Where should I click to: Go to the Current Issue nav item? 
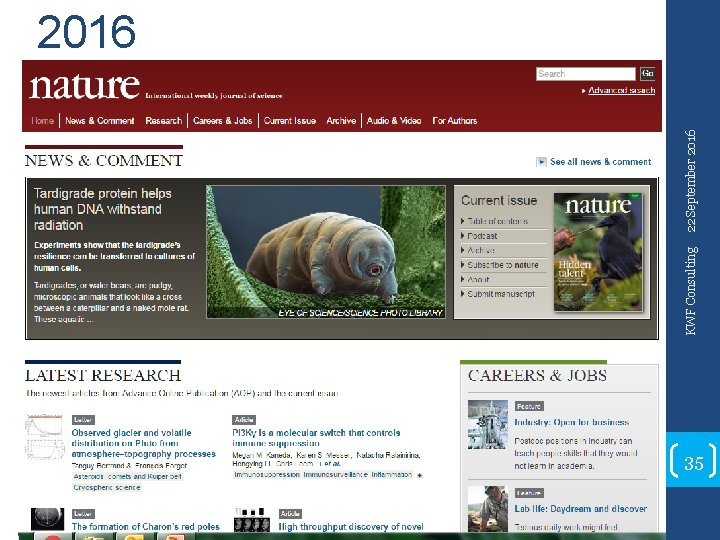tap(290, 121)
